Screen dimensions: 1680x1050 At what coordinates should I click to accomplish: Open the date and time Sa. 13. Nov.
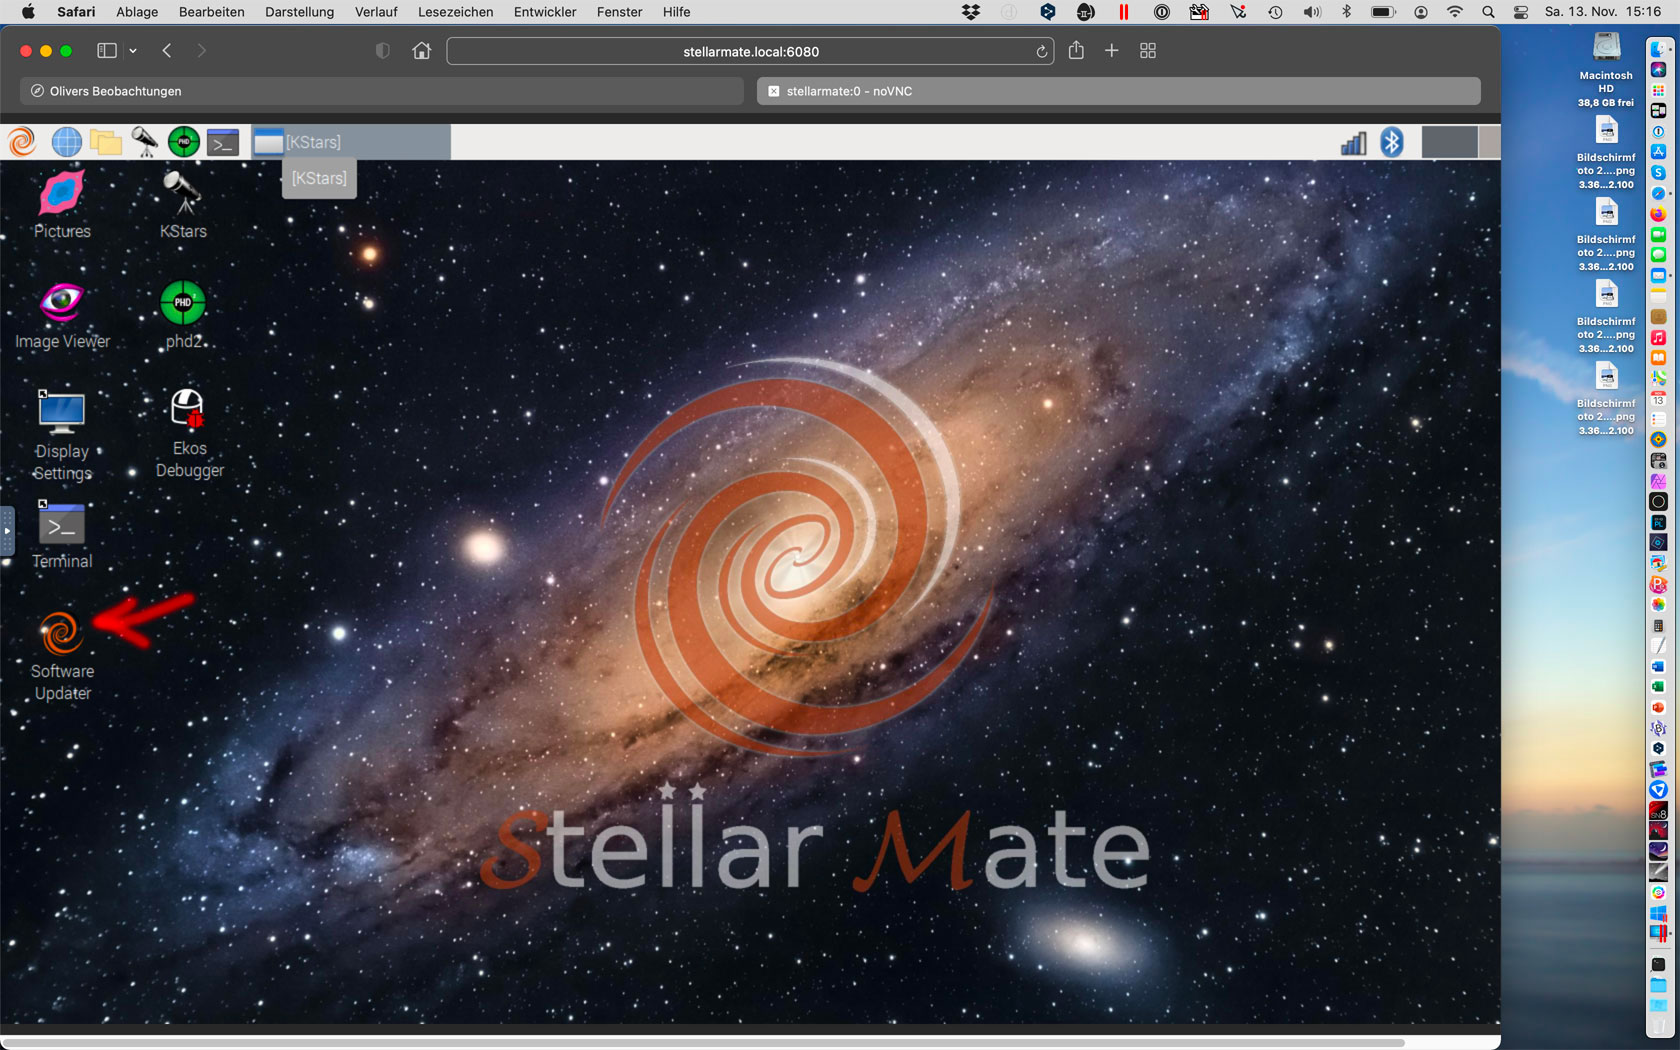(x=1603, y=12)
